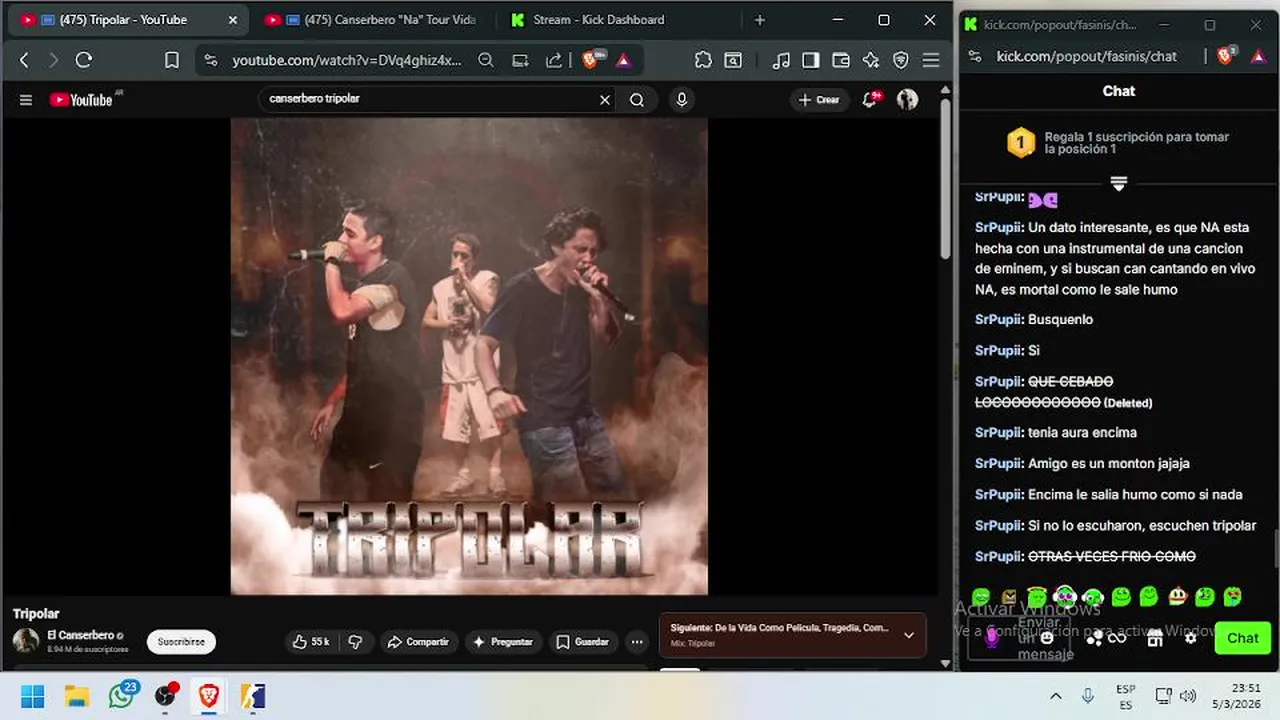The width and height of the screenshot is (1280, 720).
Task: Click the Compartir button
Action: click(418, 642)
